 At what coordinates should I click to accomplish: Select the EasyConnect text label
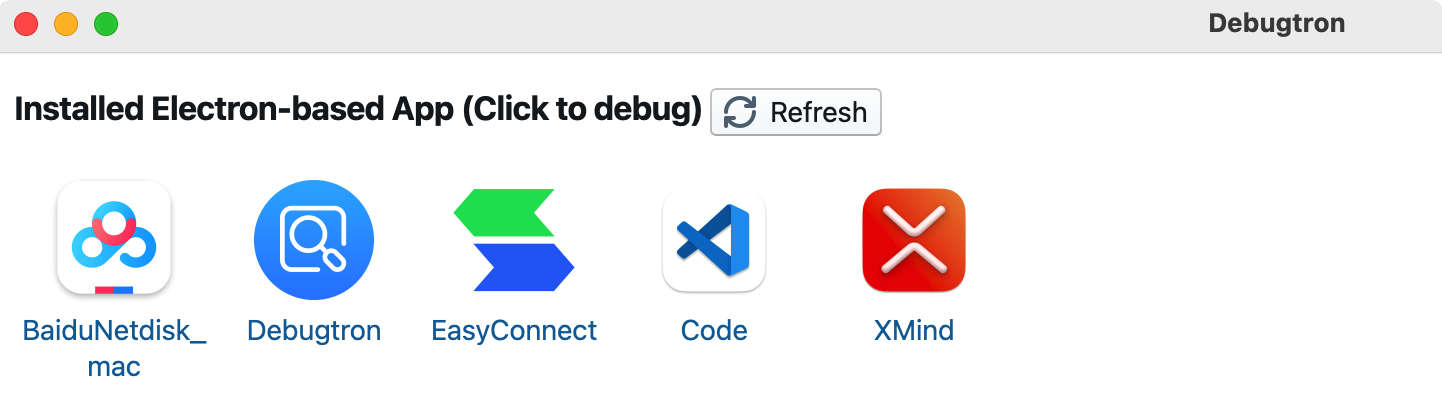pos(514,331)
